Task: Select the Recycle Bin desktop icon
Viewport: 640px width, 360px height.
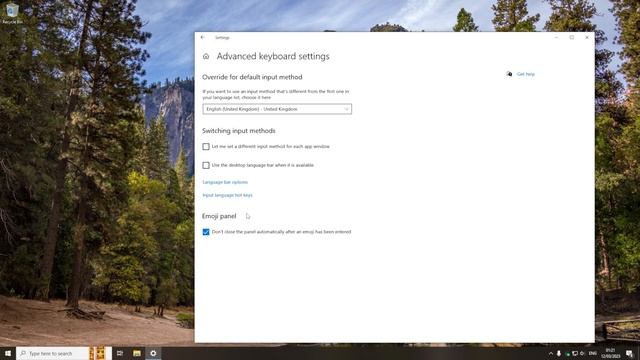Action: pyautogui.click(x=12, y=13)
